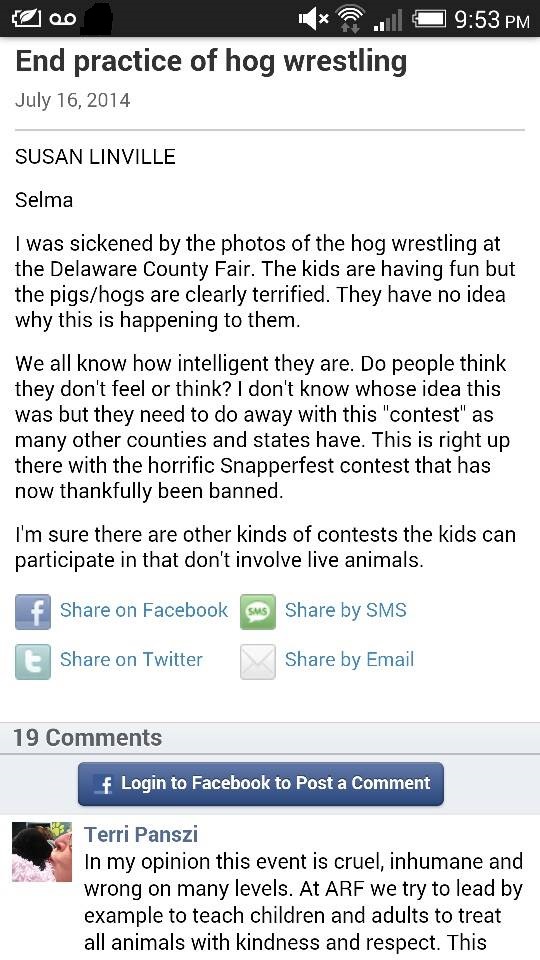
Task: Tap the green SMS share icon
Action: (258, 612)
